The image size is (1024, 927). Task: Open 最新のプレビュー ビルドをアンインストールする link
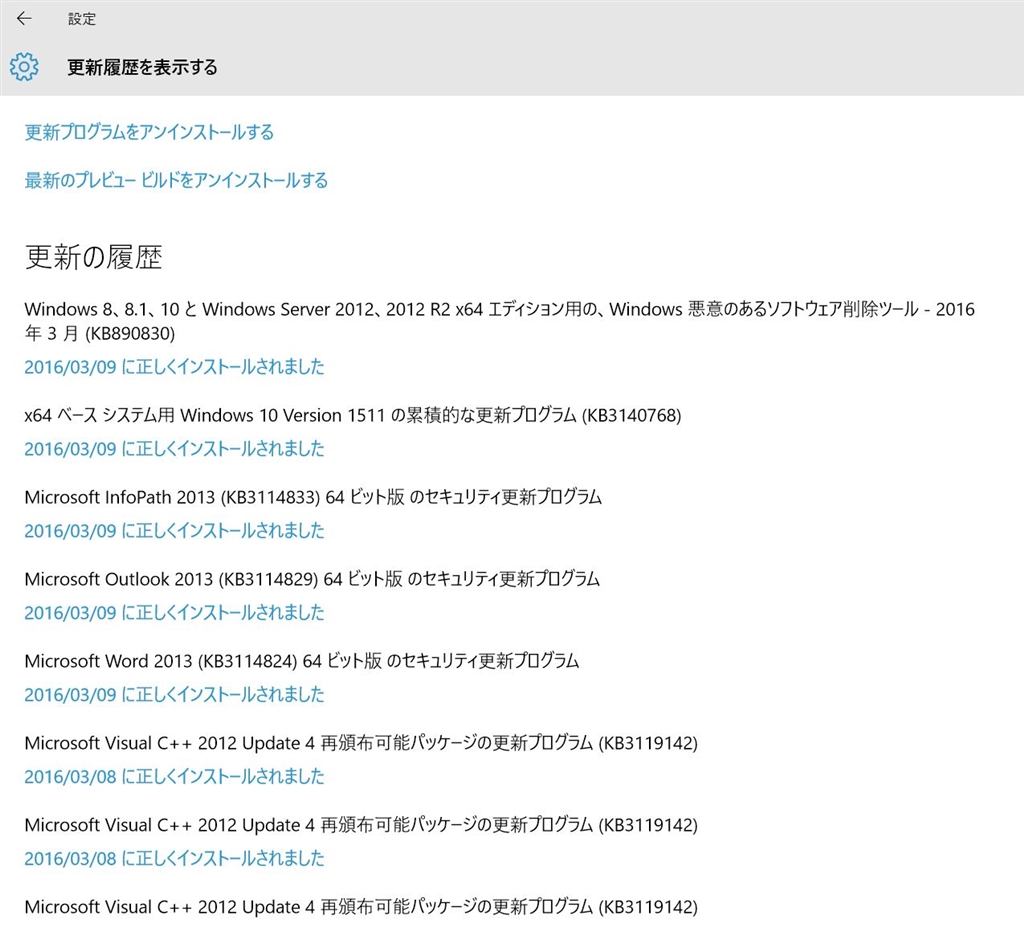[x=176, y=180]
